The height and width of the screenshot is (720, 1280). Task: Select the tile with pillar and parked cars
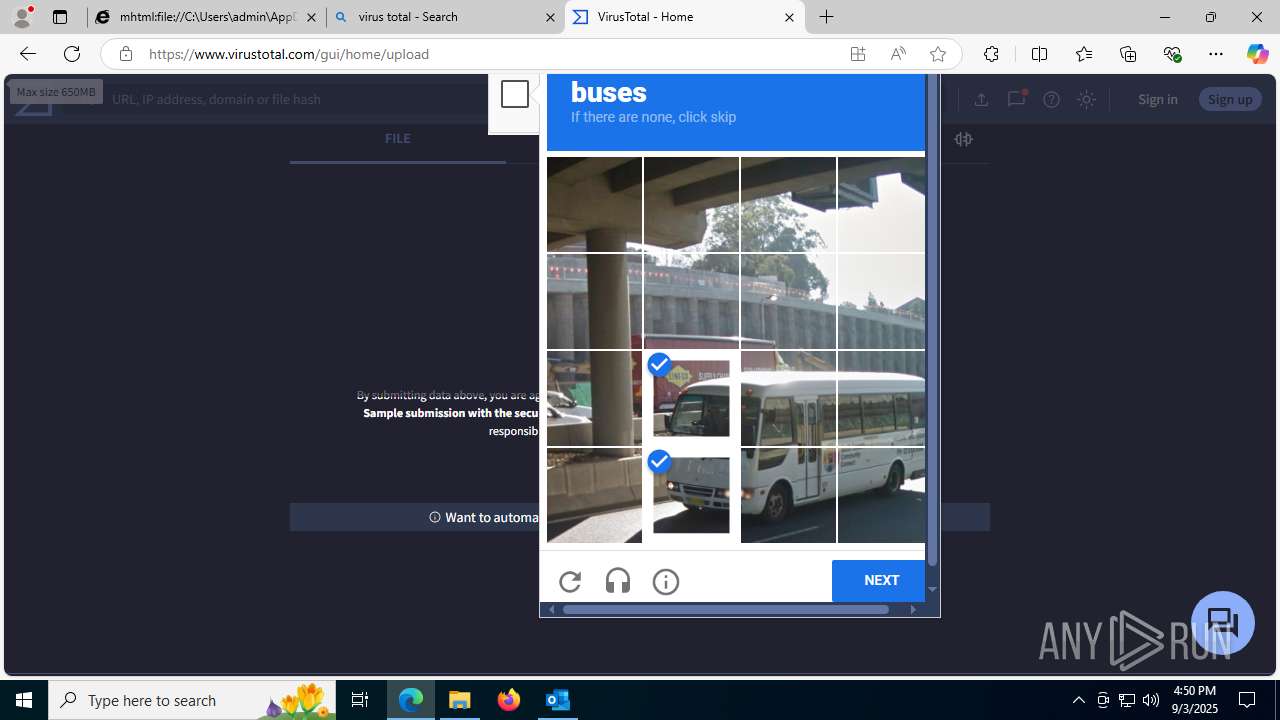coord(594,398)
